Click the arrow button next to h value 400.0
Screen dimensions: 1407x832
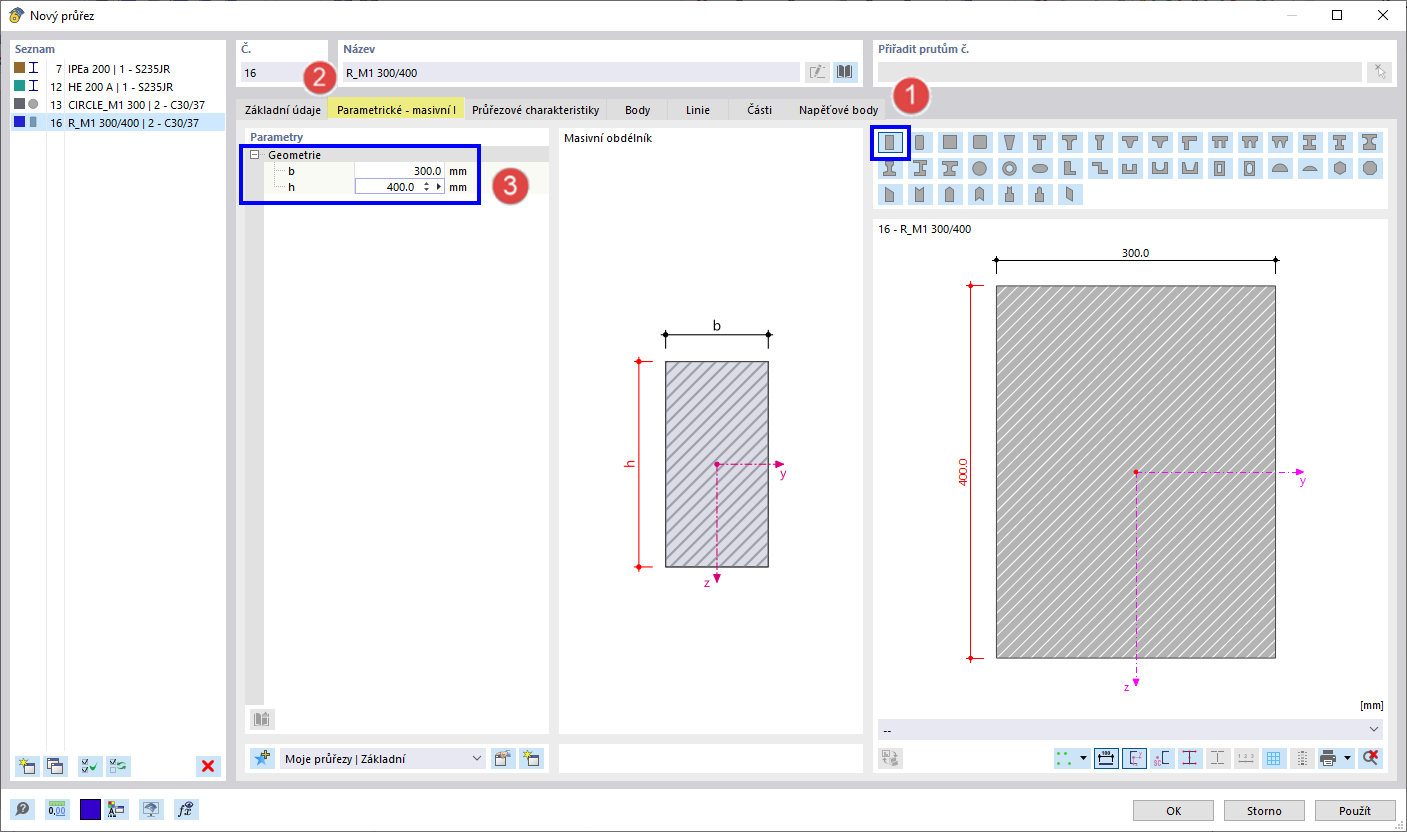point(438,187)
